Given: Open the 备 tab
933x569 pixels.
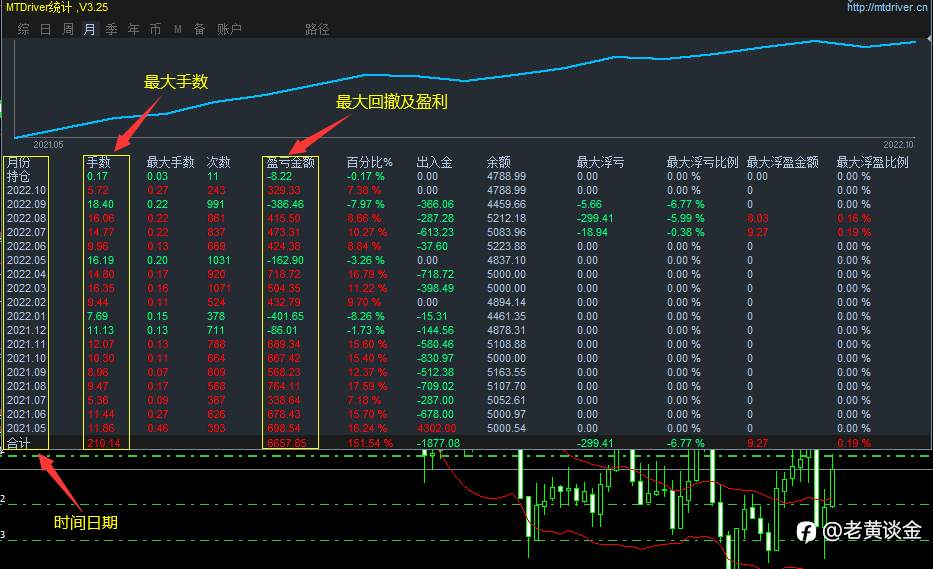Looking at the screenshot, I should pos(199,29).
